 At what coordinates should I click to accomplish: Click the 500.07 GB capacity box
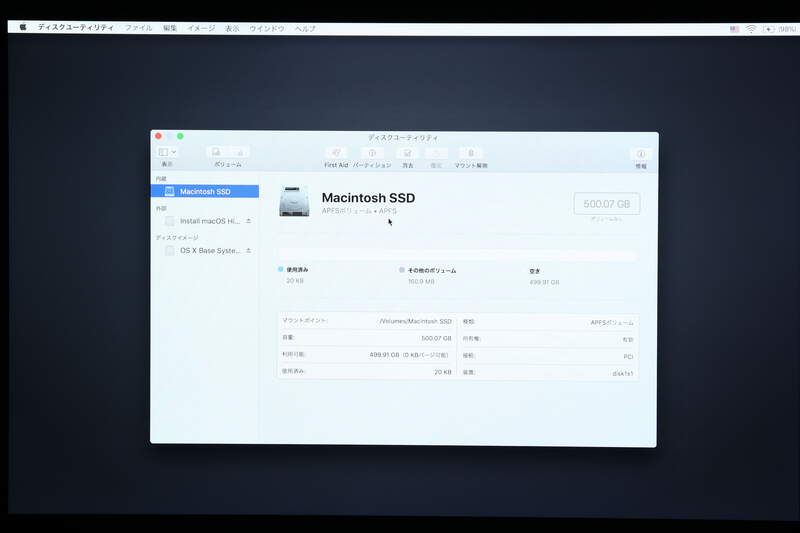607,204
